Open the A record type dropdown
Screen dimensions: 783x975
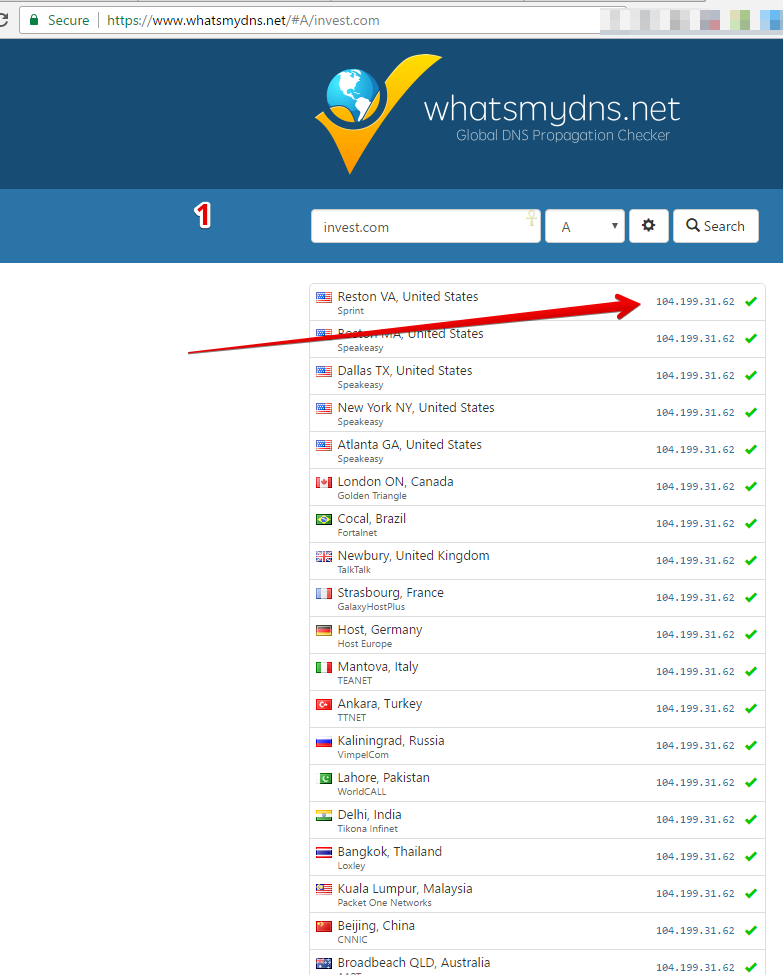pyautogui.click(x=584, y=226)
